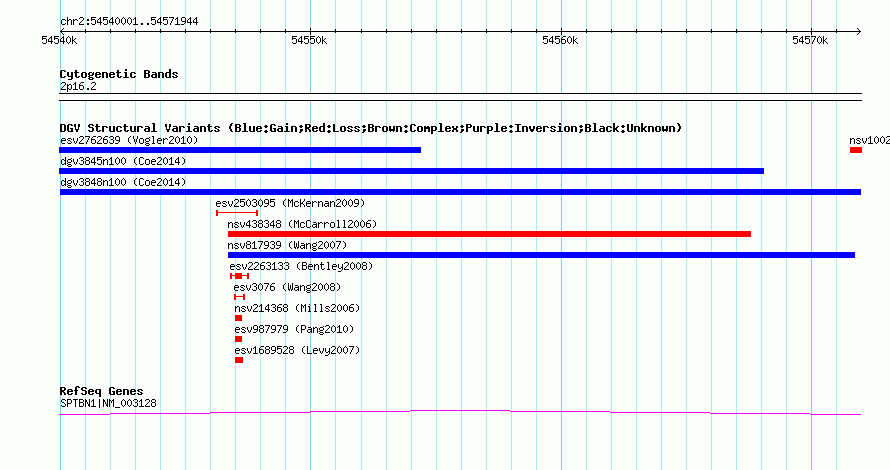This screenshot has width=890, height=470.
Task: Click the esv2263133 (Bentley2008) red glyph
Action: coord(240,276)
